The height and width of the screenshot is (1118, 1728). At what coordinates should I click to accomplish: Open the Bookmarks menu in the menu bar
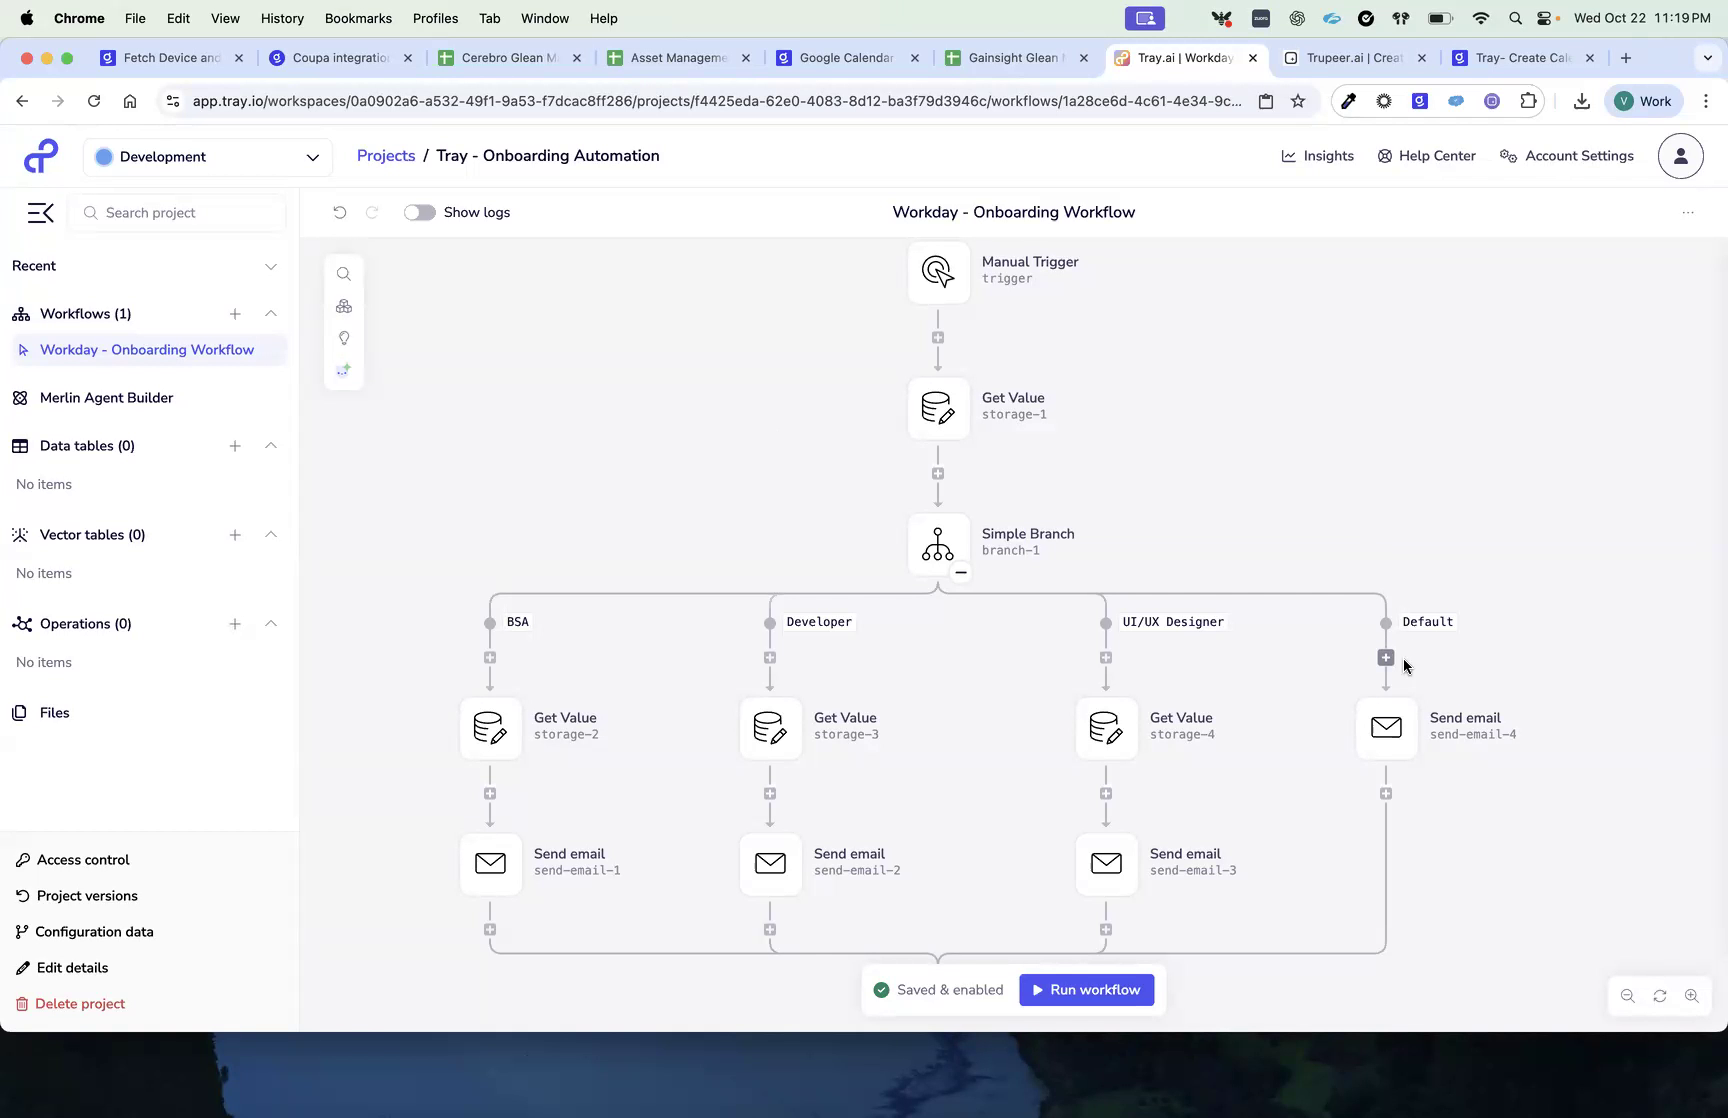358,18
